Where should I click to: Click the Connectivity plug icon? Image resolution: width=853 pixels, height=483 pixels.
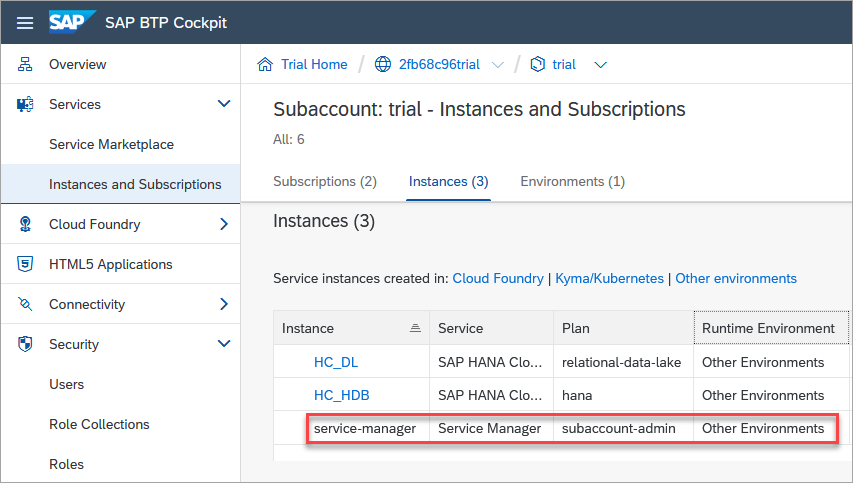[x=25, y=304]
